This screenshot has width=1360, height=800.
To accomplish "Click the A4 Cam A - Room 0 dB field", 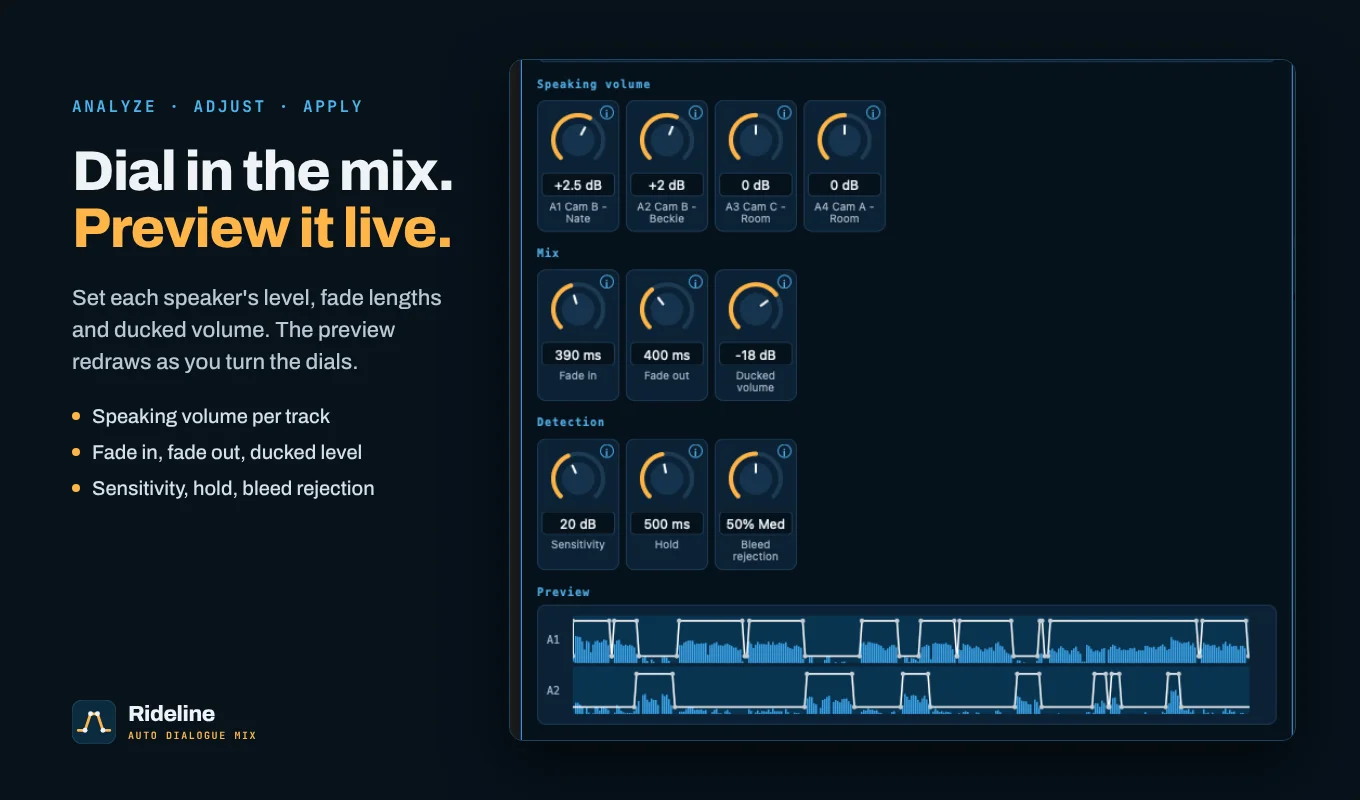I will pyautogui.click(x=845, y=185).
